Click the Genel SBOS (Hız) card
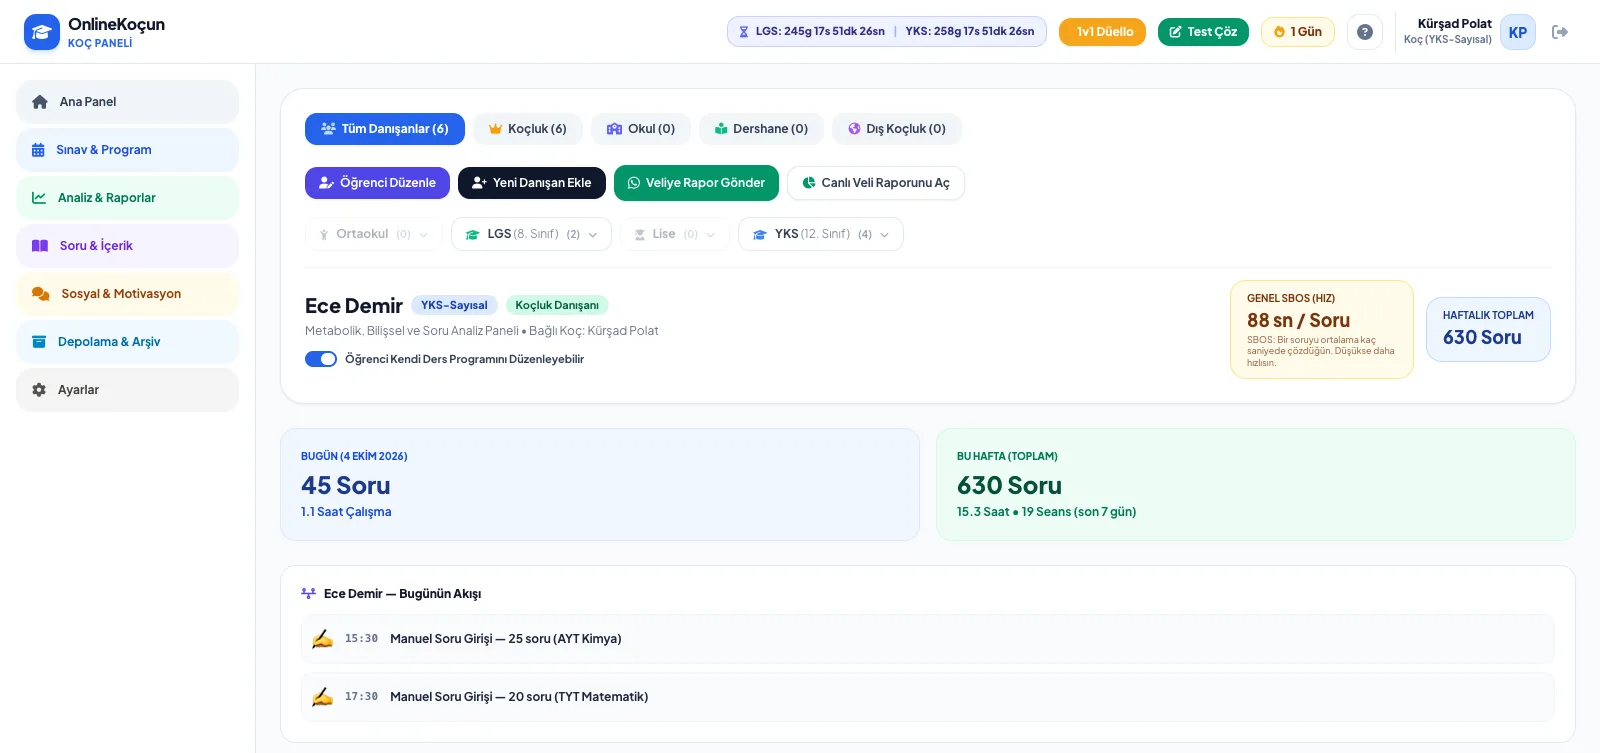The height and width of the screenshot is (753, 1600). (x=1322, y=329)
